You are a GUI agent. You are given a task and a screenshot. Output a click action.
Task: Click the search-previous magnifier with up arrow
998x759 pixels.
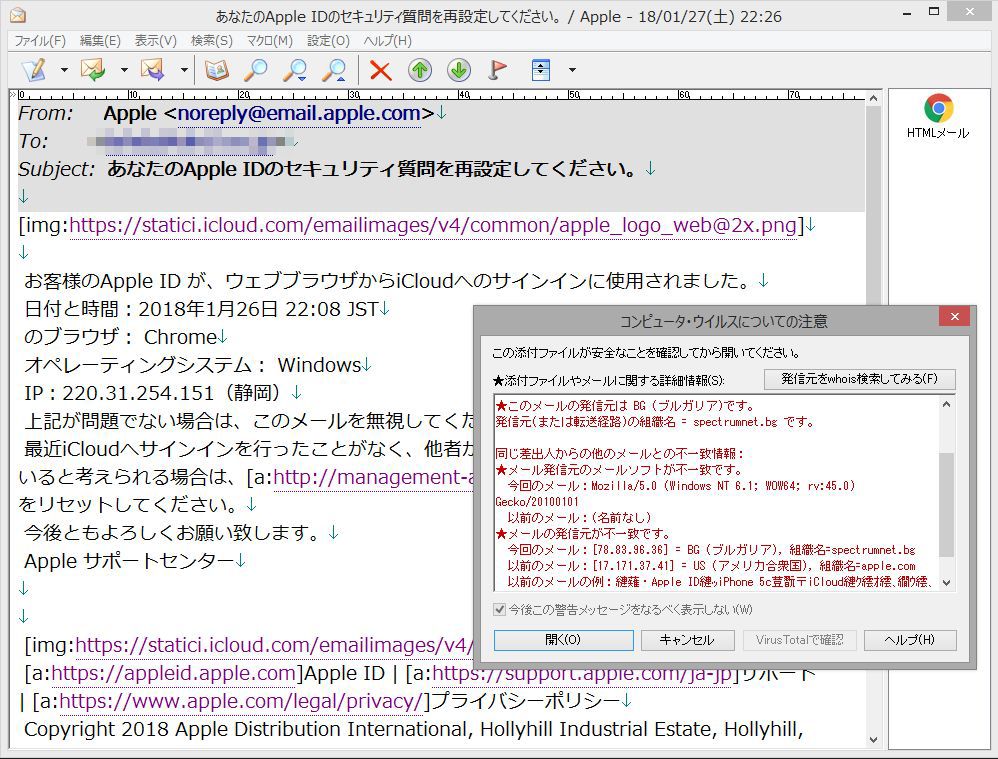[334, 69]
